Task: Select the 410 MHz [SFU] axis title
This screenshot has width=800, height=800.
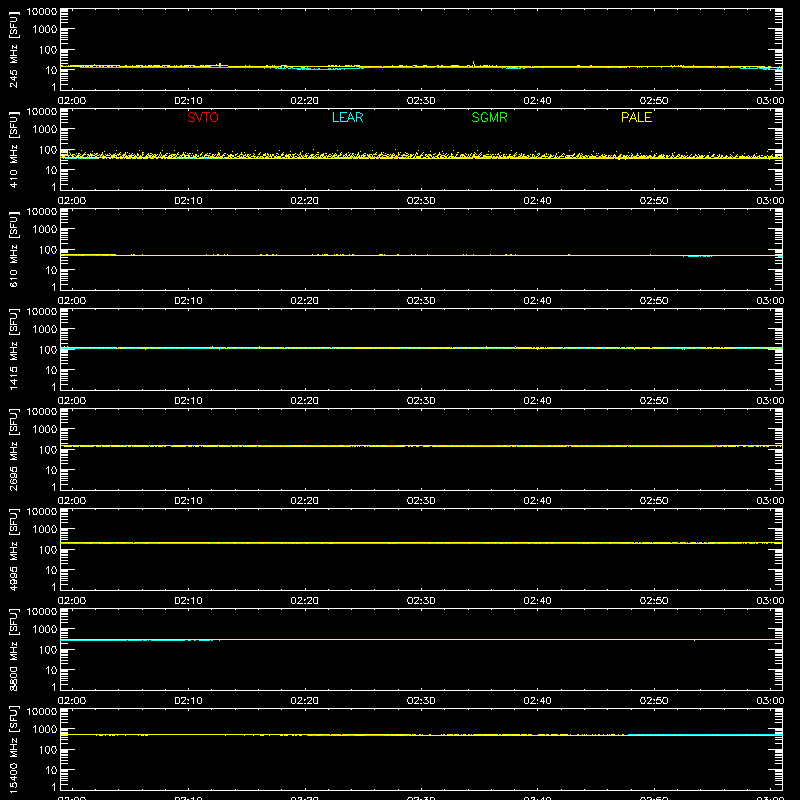Action: tap(13, 149)
